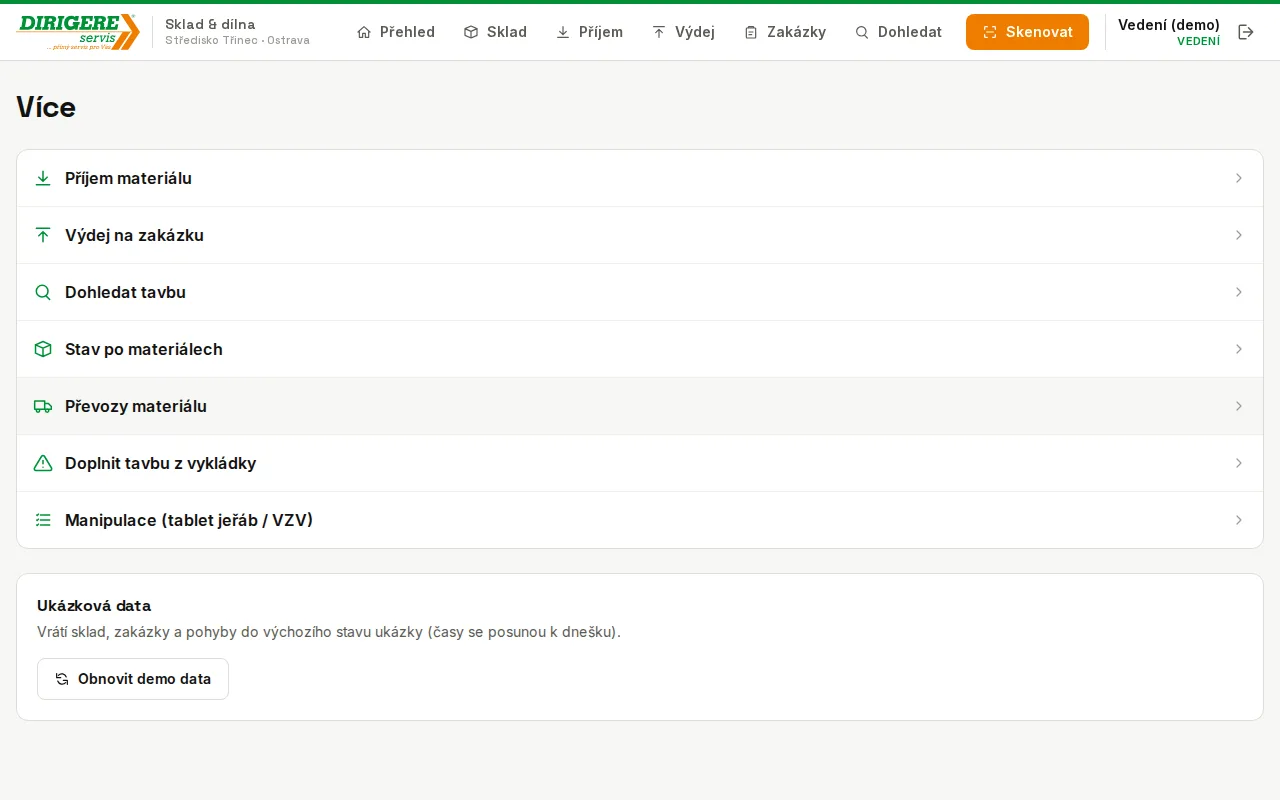Open the Převozy materiálu entry
The width and height of the screenshot is (1280, 800).
[x=640, y=406]
